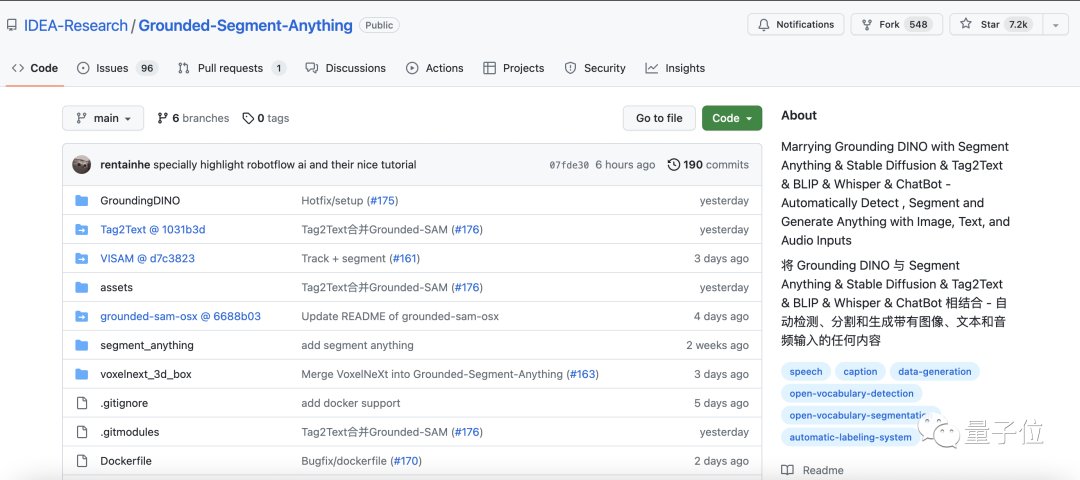Image resolution: width=1080 pixels, height=480 pixels.
Task: Open grounded-sam-osx @ 6688b03 submodule
Action: click(180, 317)
